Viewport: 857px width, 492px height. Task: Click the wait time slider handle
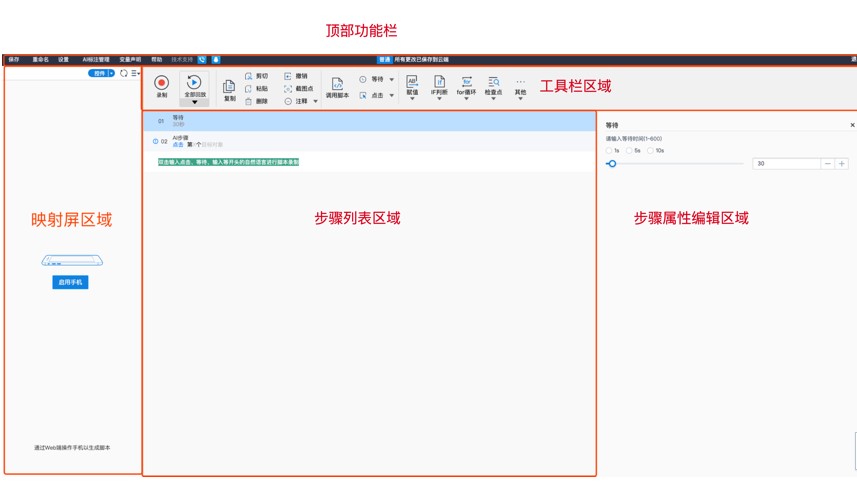coord(611,163)
